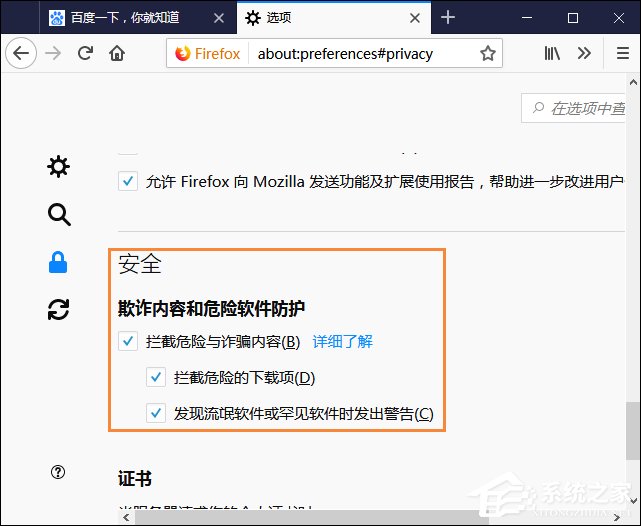Switch to the 百度一下，你就知道 tab
Image resolution: width=641 pixels, height=526 pixels.
click(x=138, y=18)
